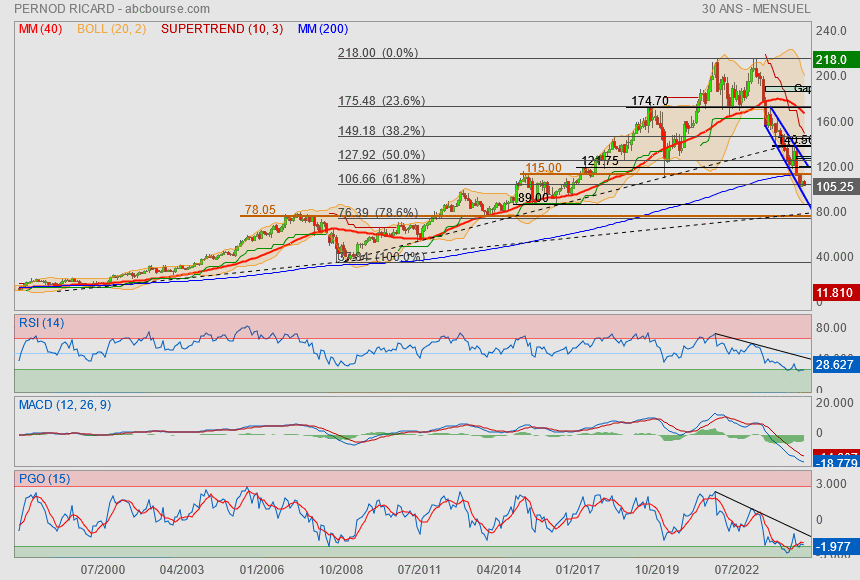
Task: Click the 218.00 (0.0%) Fibonacci label
Action: [x=378, y=53]
